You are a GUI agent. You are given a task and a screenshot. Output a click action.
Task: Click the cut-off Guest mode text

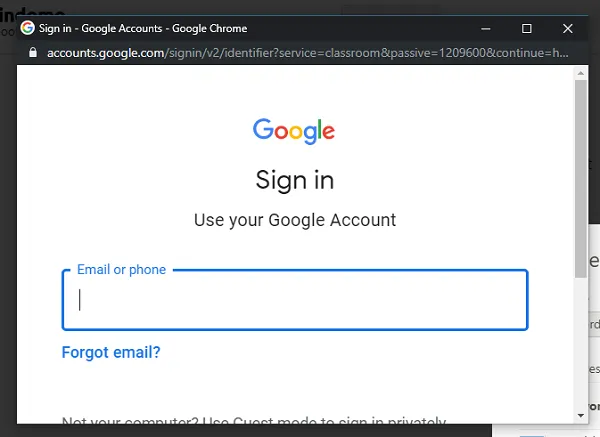(254, 420)
